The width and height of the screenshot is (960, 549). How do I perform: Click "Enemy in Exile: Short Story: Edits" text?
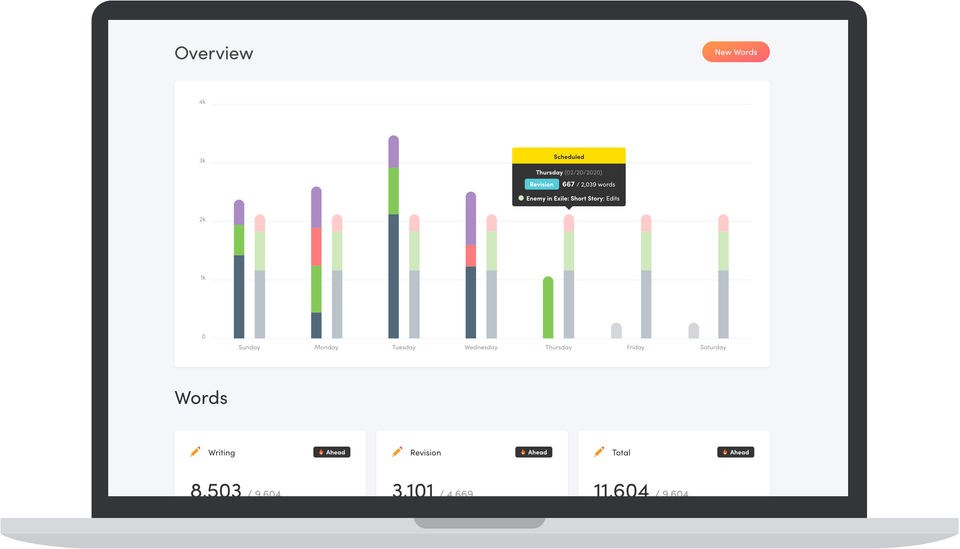pos(572,198)
